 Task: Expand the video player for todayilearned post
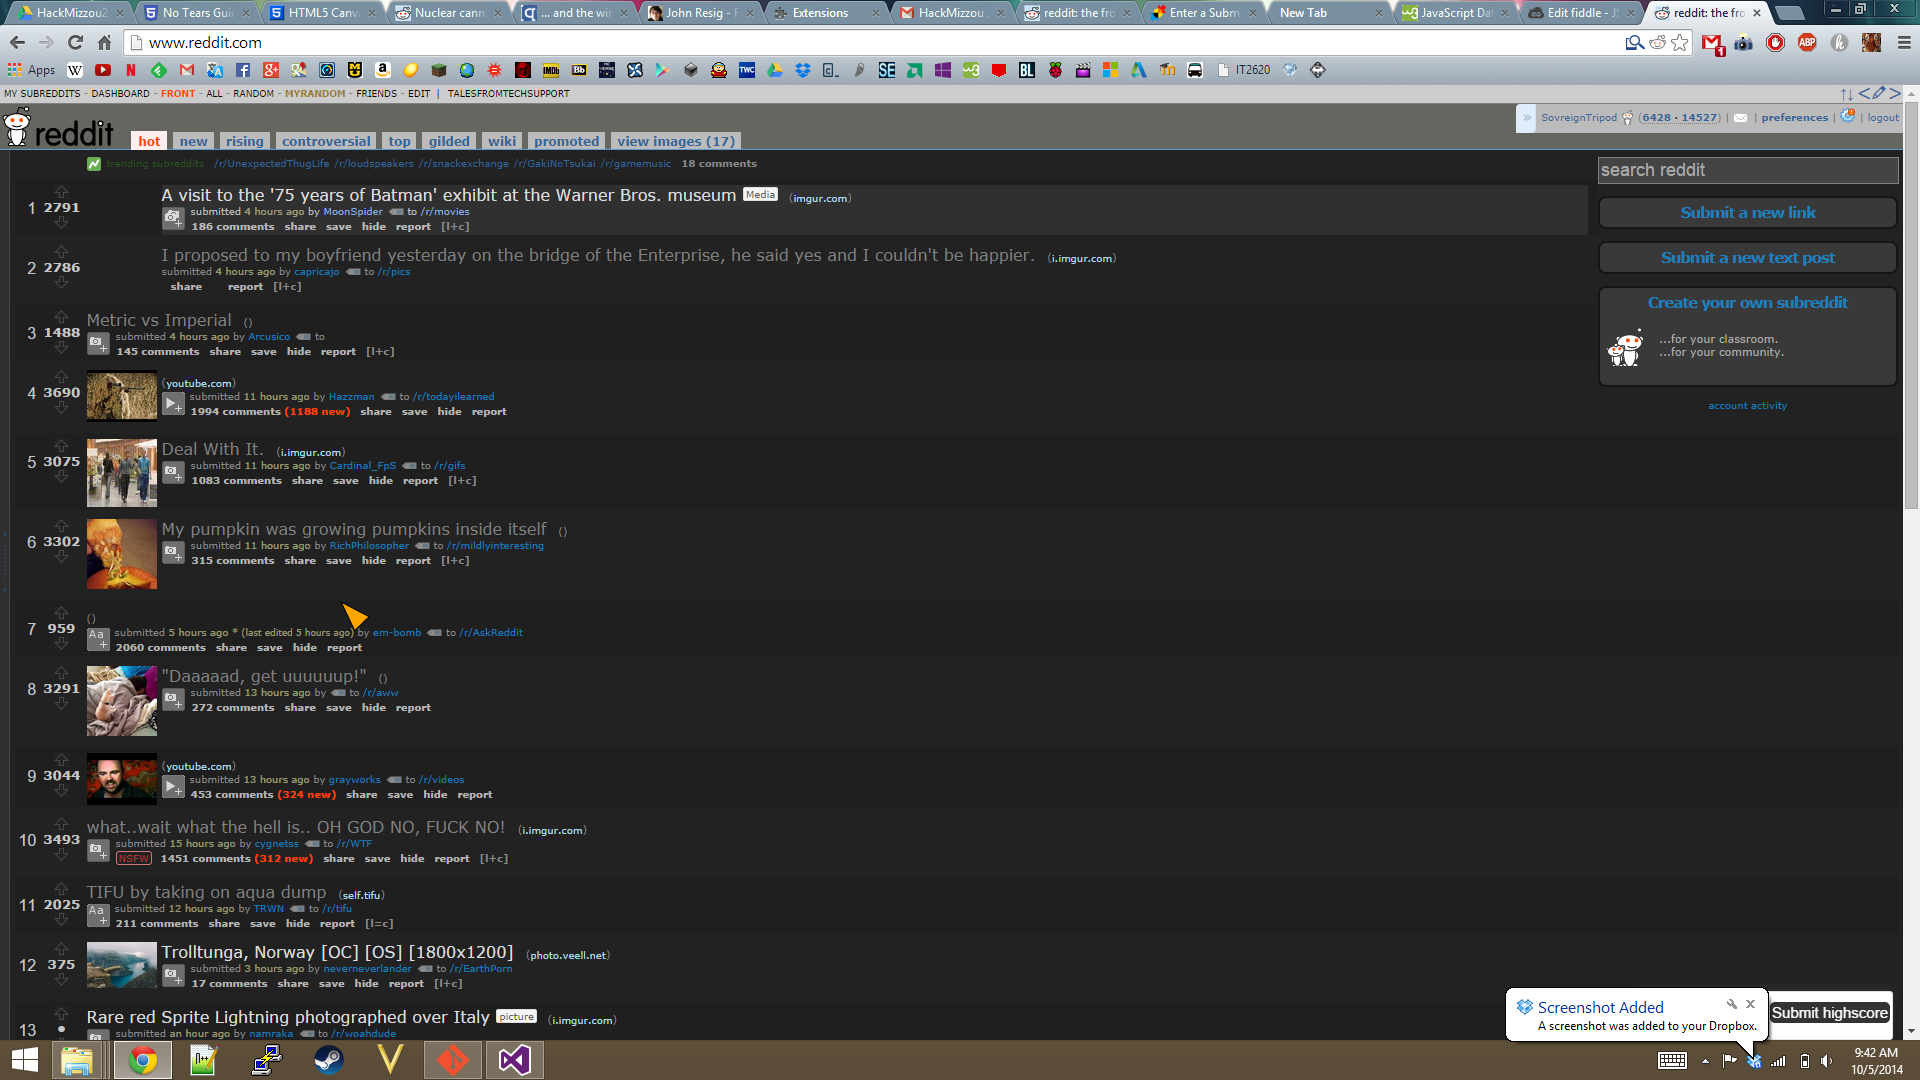[x=173, y=404]
